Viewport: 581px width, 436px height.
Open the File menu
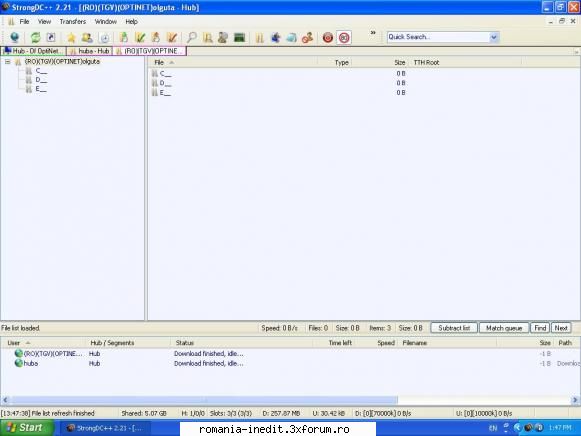[24, 21]
